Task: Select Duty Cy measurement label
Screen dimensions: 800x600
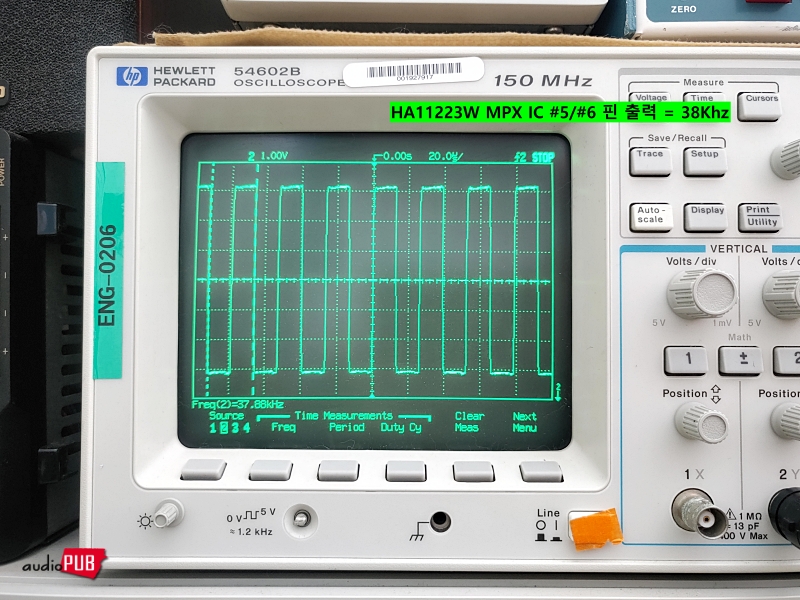Action: (401, 428)
